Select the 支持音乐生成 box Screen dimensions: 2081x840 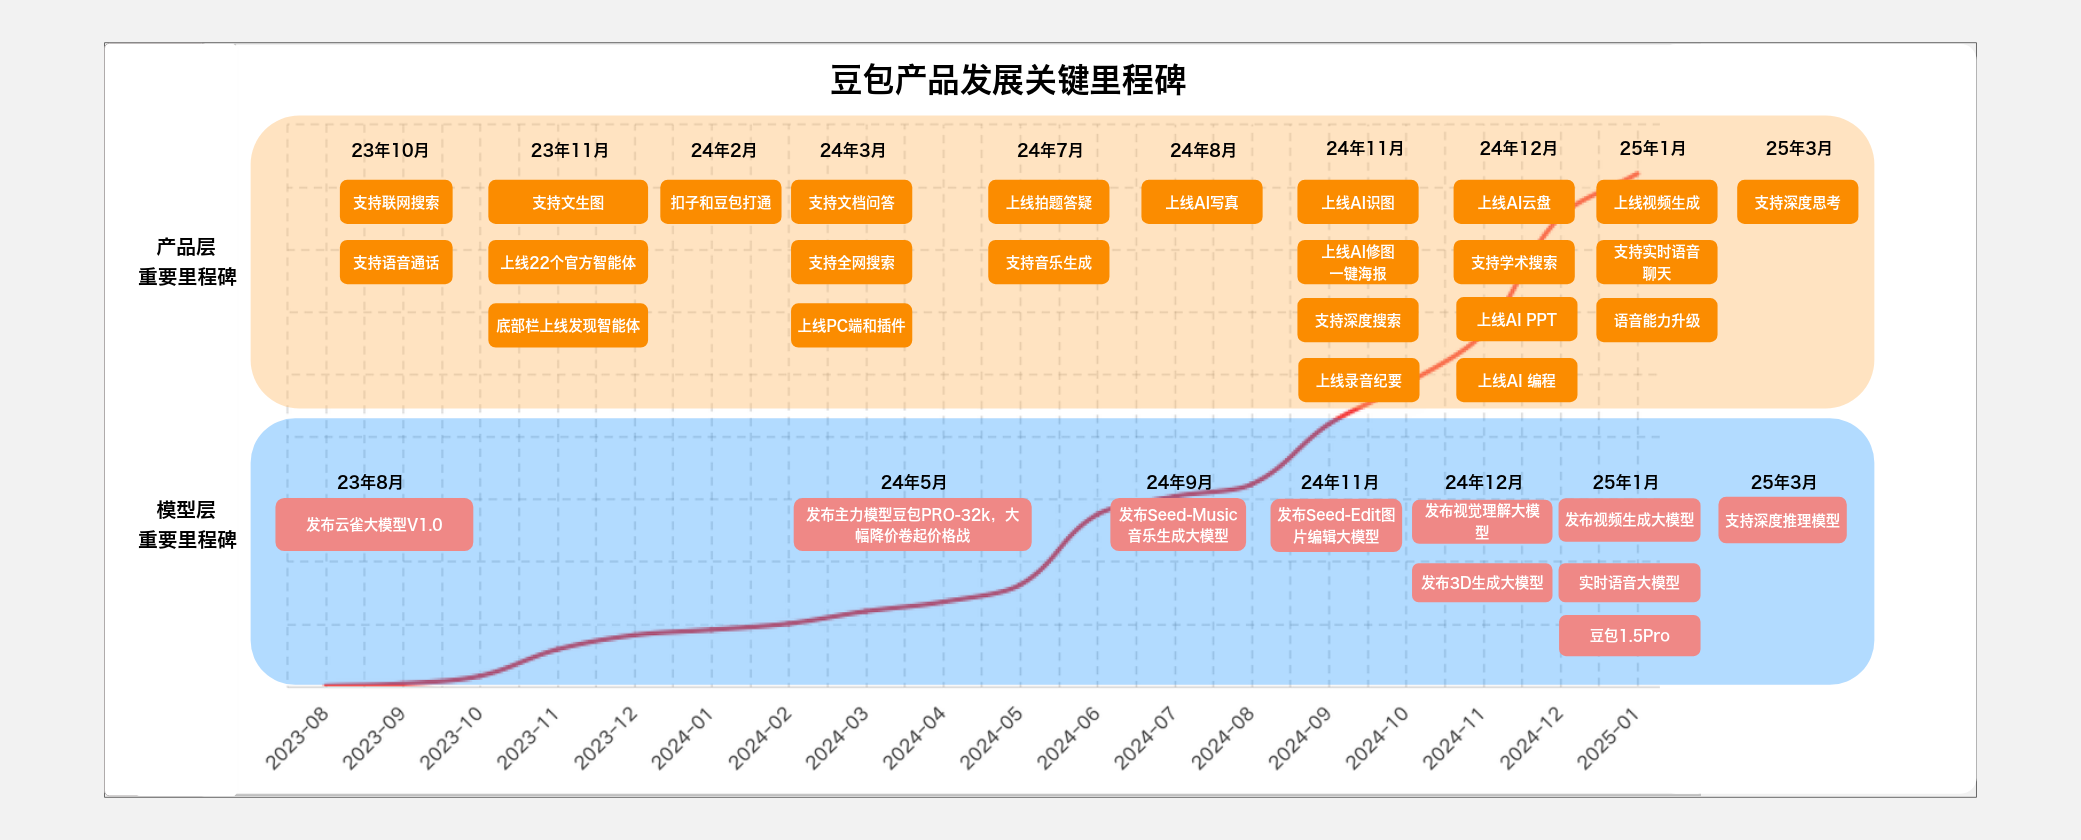[x=1049, y=262]
